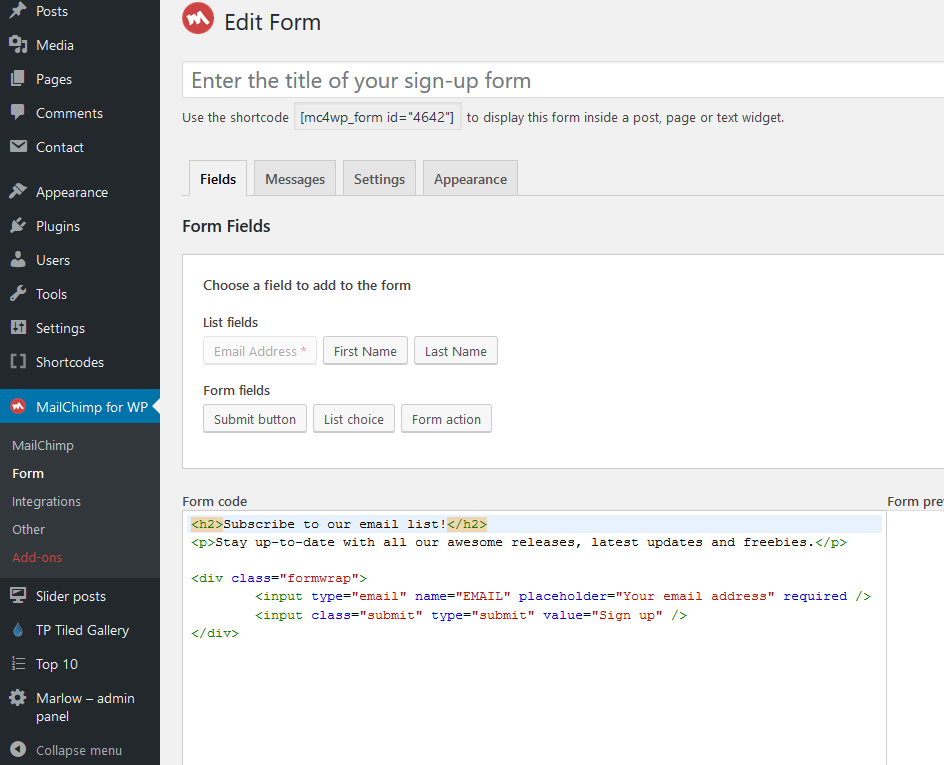Image resolution: width=944 pixels, height=765 pixels.
Task: Click the Posts pushpin icon in sidebar
Action: click(18, 11)
